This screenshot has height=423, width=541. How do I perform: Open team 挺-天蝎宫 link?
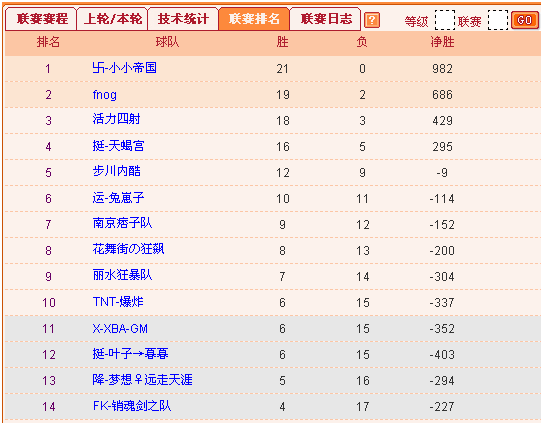[x=118, y=146]
